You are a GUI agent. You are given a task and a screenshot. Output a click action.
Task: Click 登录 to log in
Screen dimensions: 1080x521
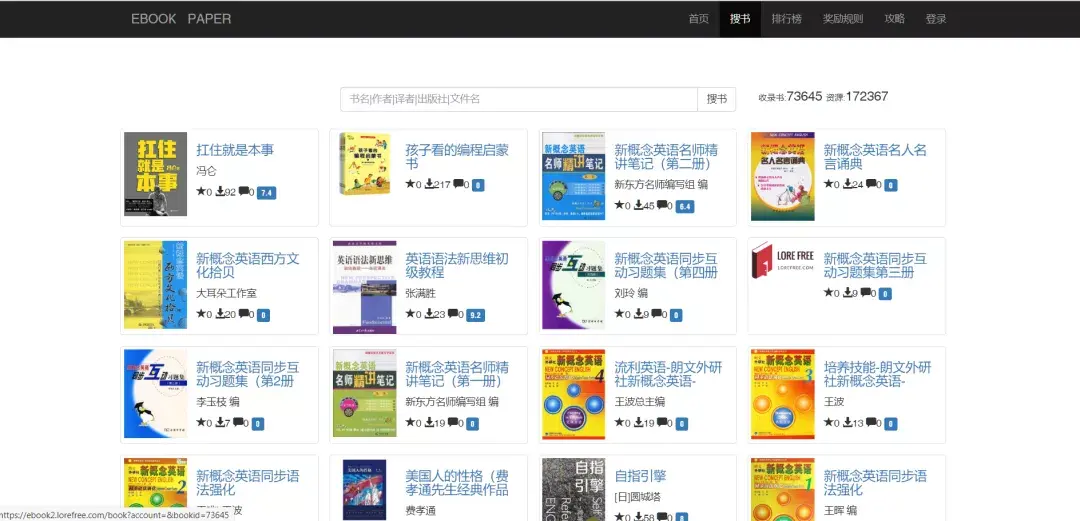[x=935, y=19]
